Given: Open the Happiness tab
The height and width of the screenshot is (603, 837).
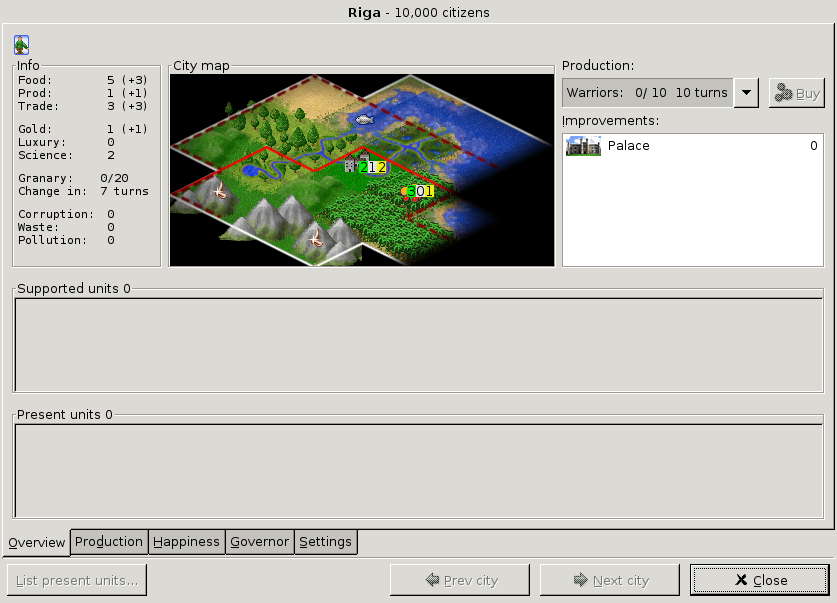Looking at the screenshot, I should pyautogui.click(x=186, y=542).
